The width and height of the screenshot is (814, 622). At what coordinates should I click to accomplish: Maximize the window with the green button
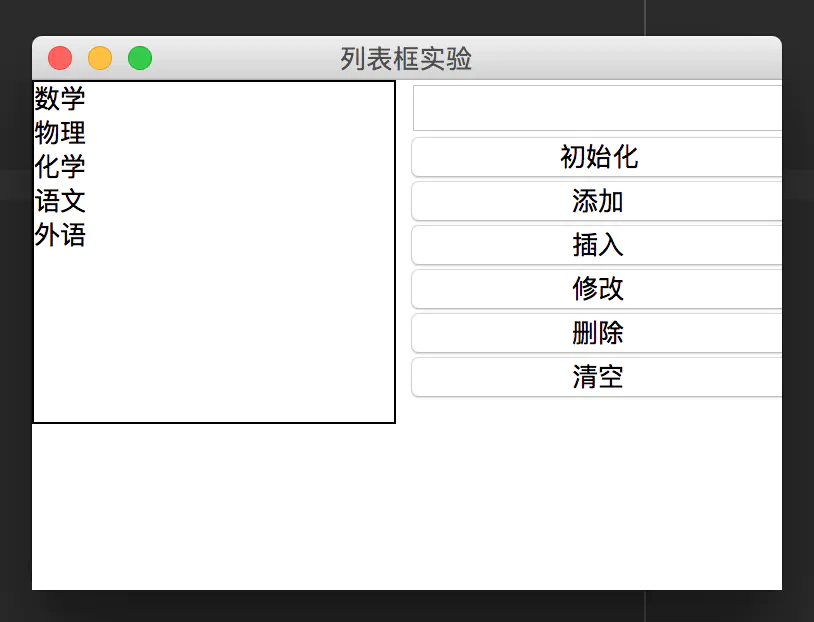(x=140, y=58)
